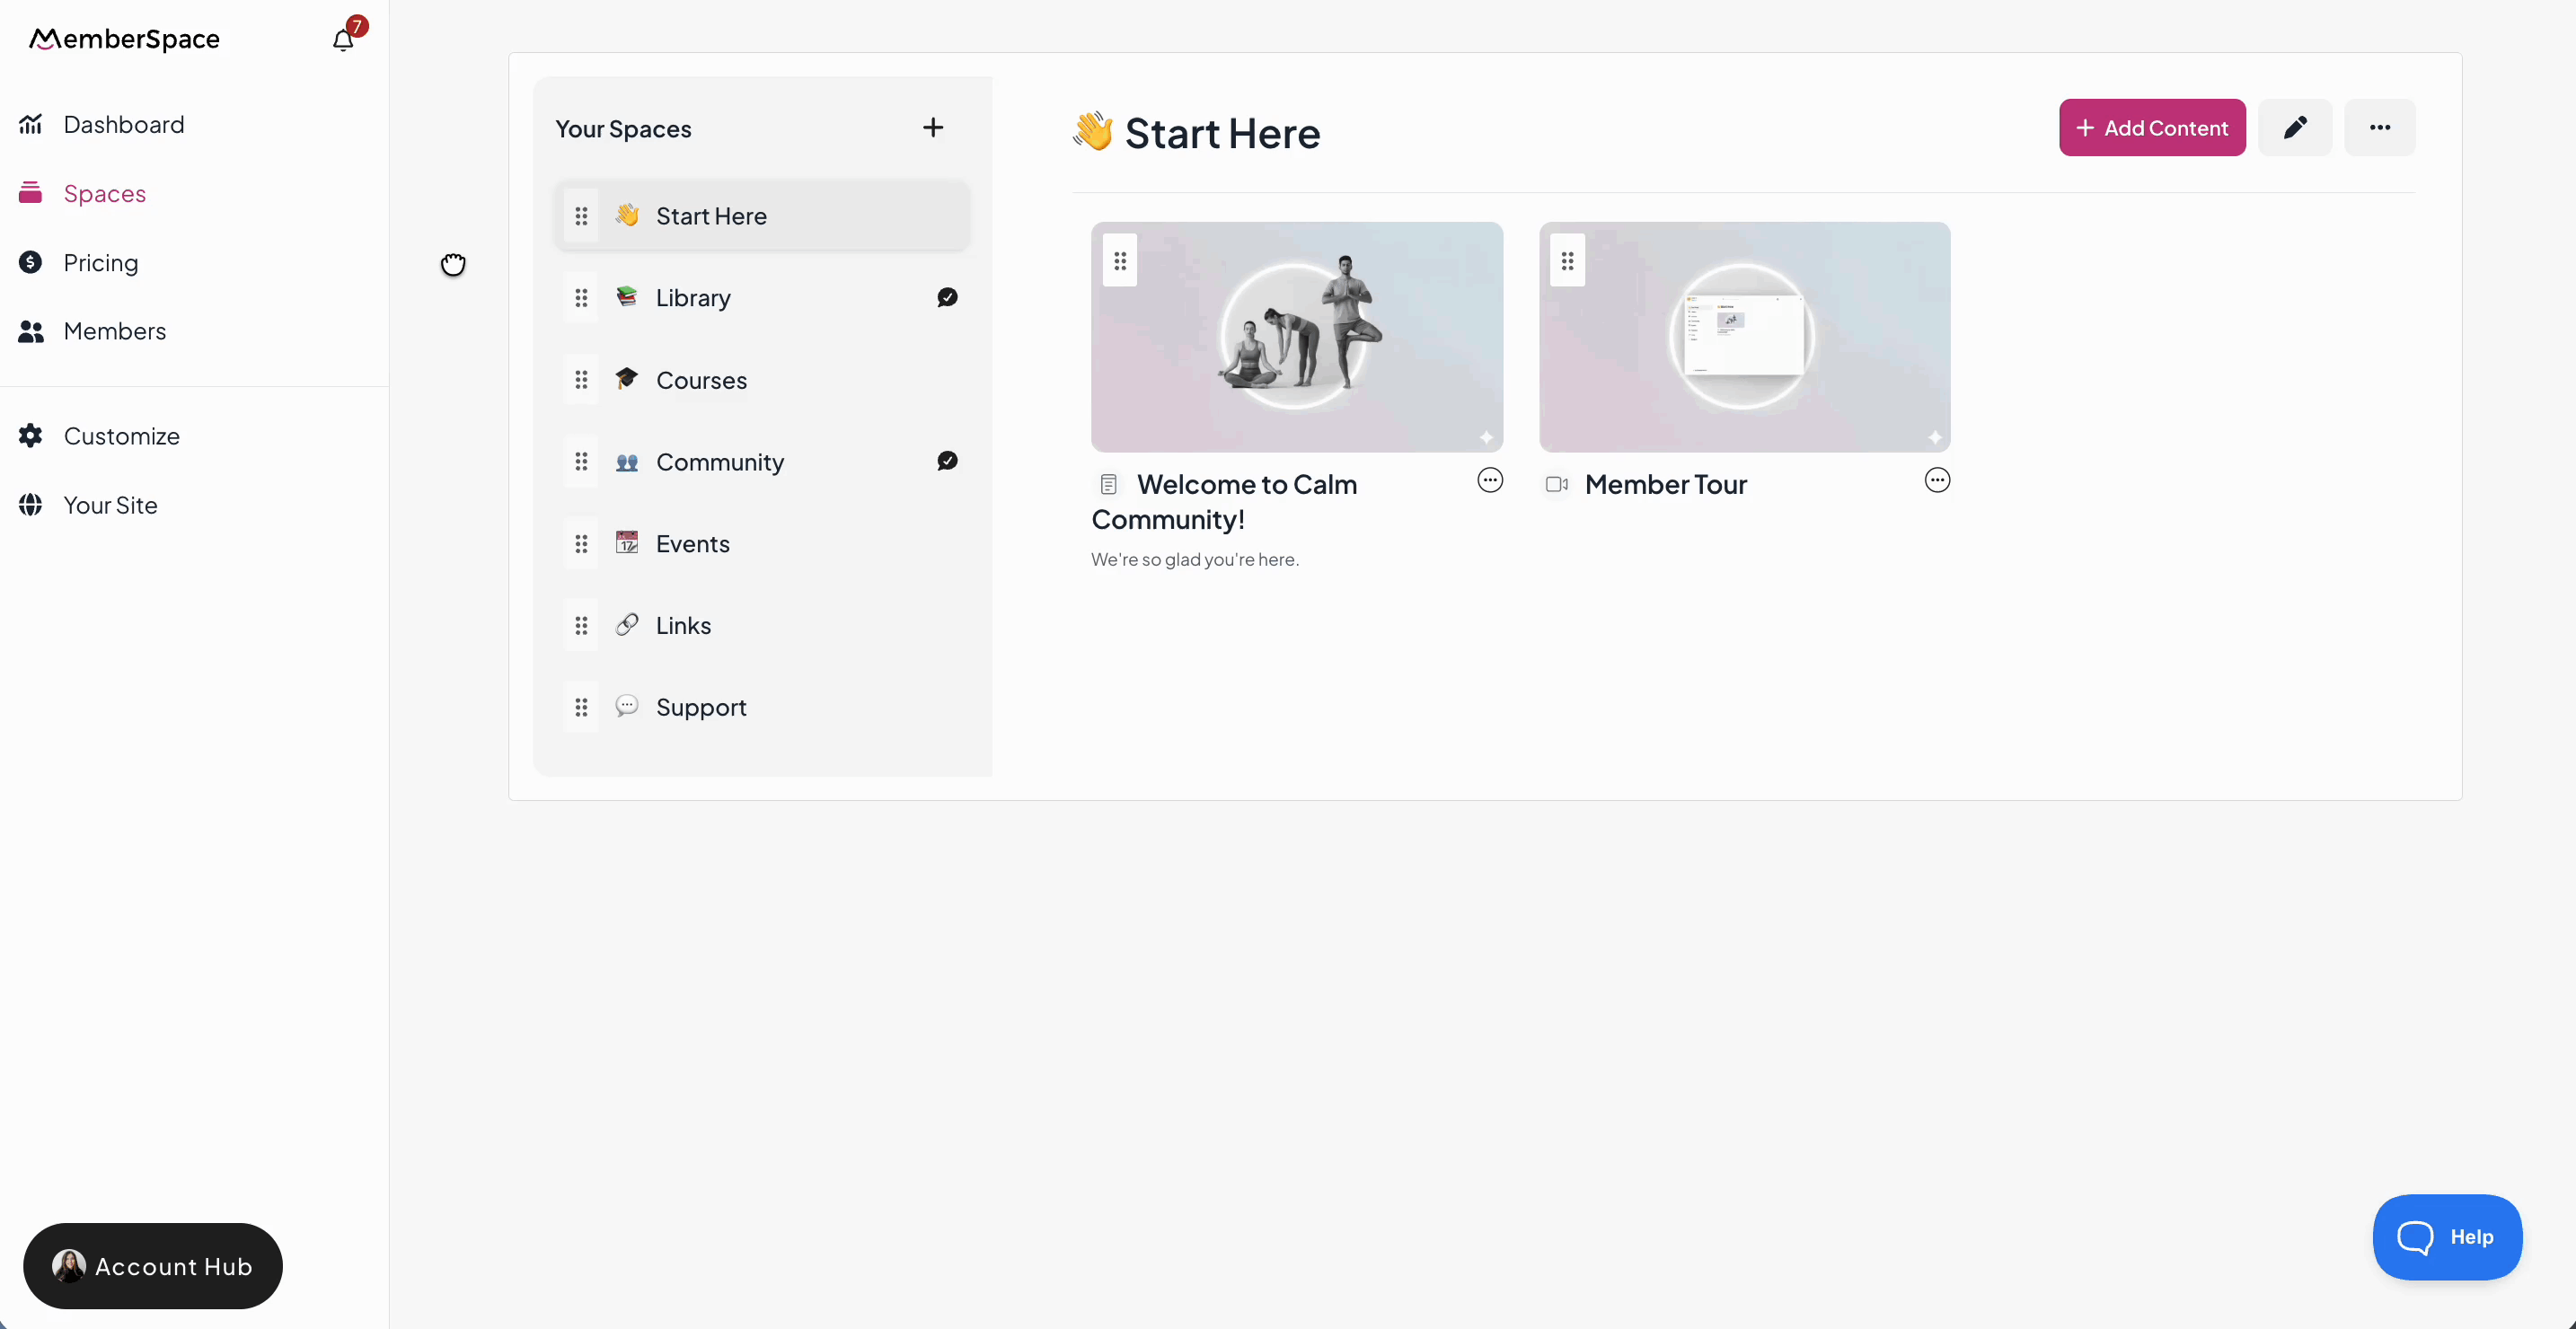The height and width of the screenshot is (1329, 2576).
Task: Select the Courses space
Action: (701, 380)
